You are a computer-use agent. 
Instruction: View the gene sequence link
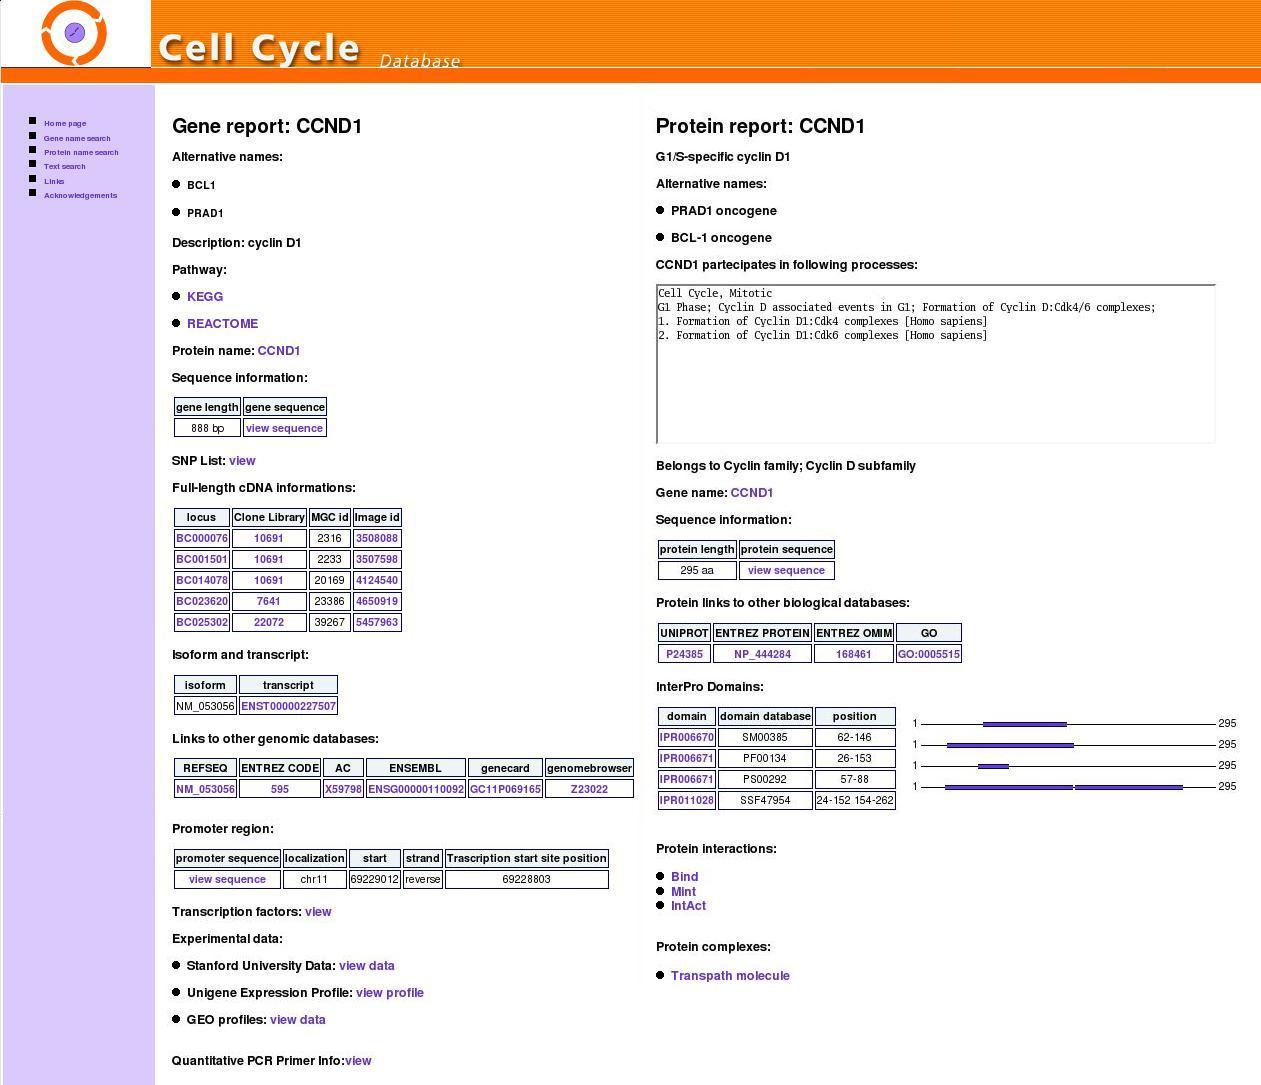tap(284, 428)
